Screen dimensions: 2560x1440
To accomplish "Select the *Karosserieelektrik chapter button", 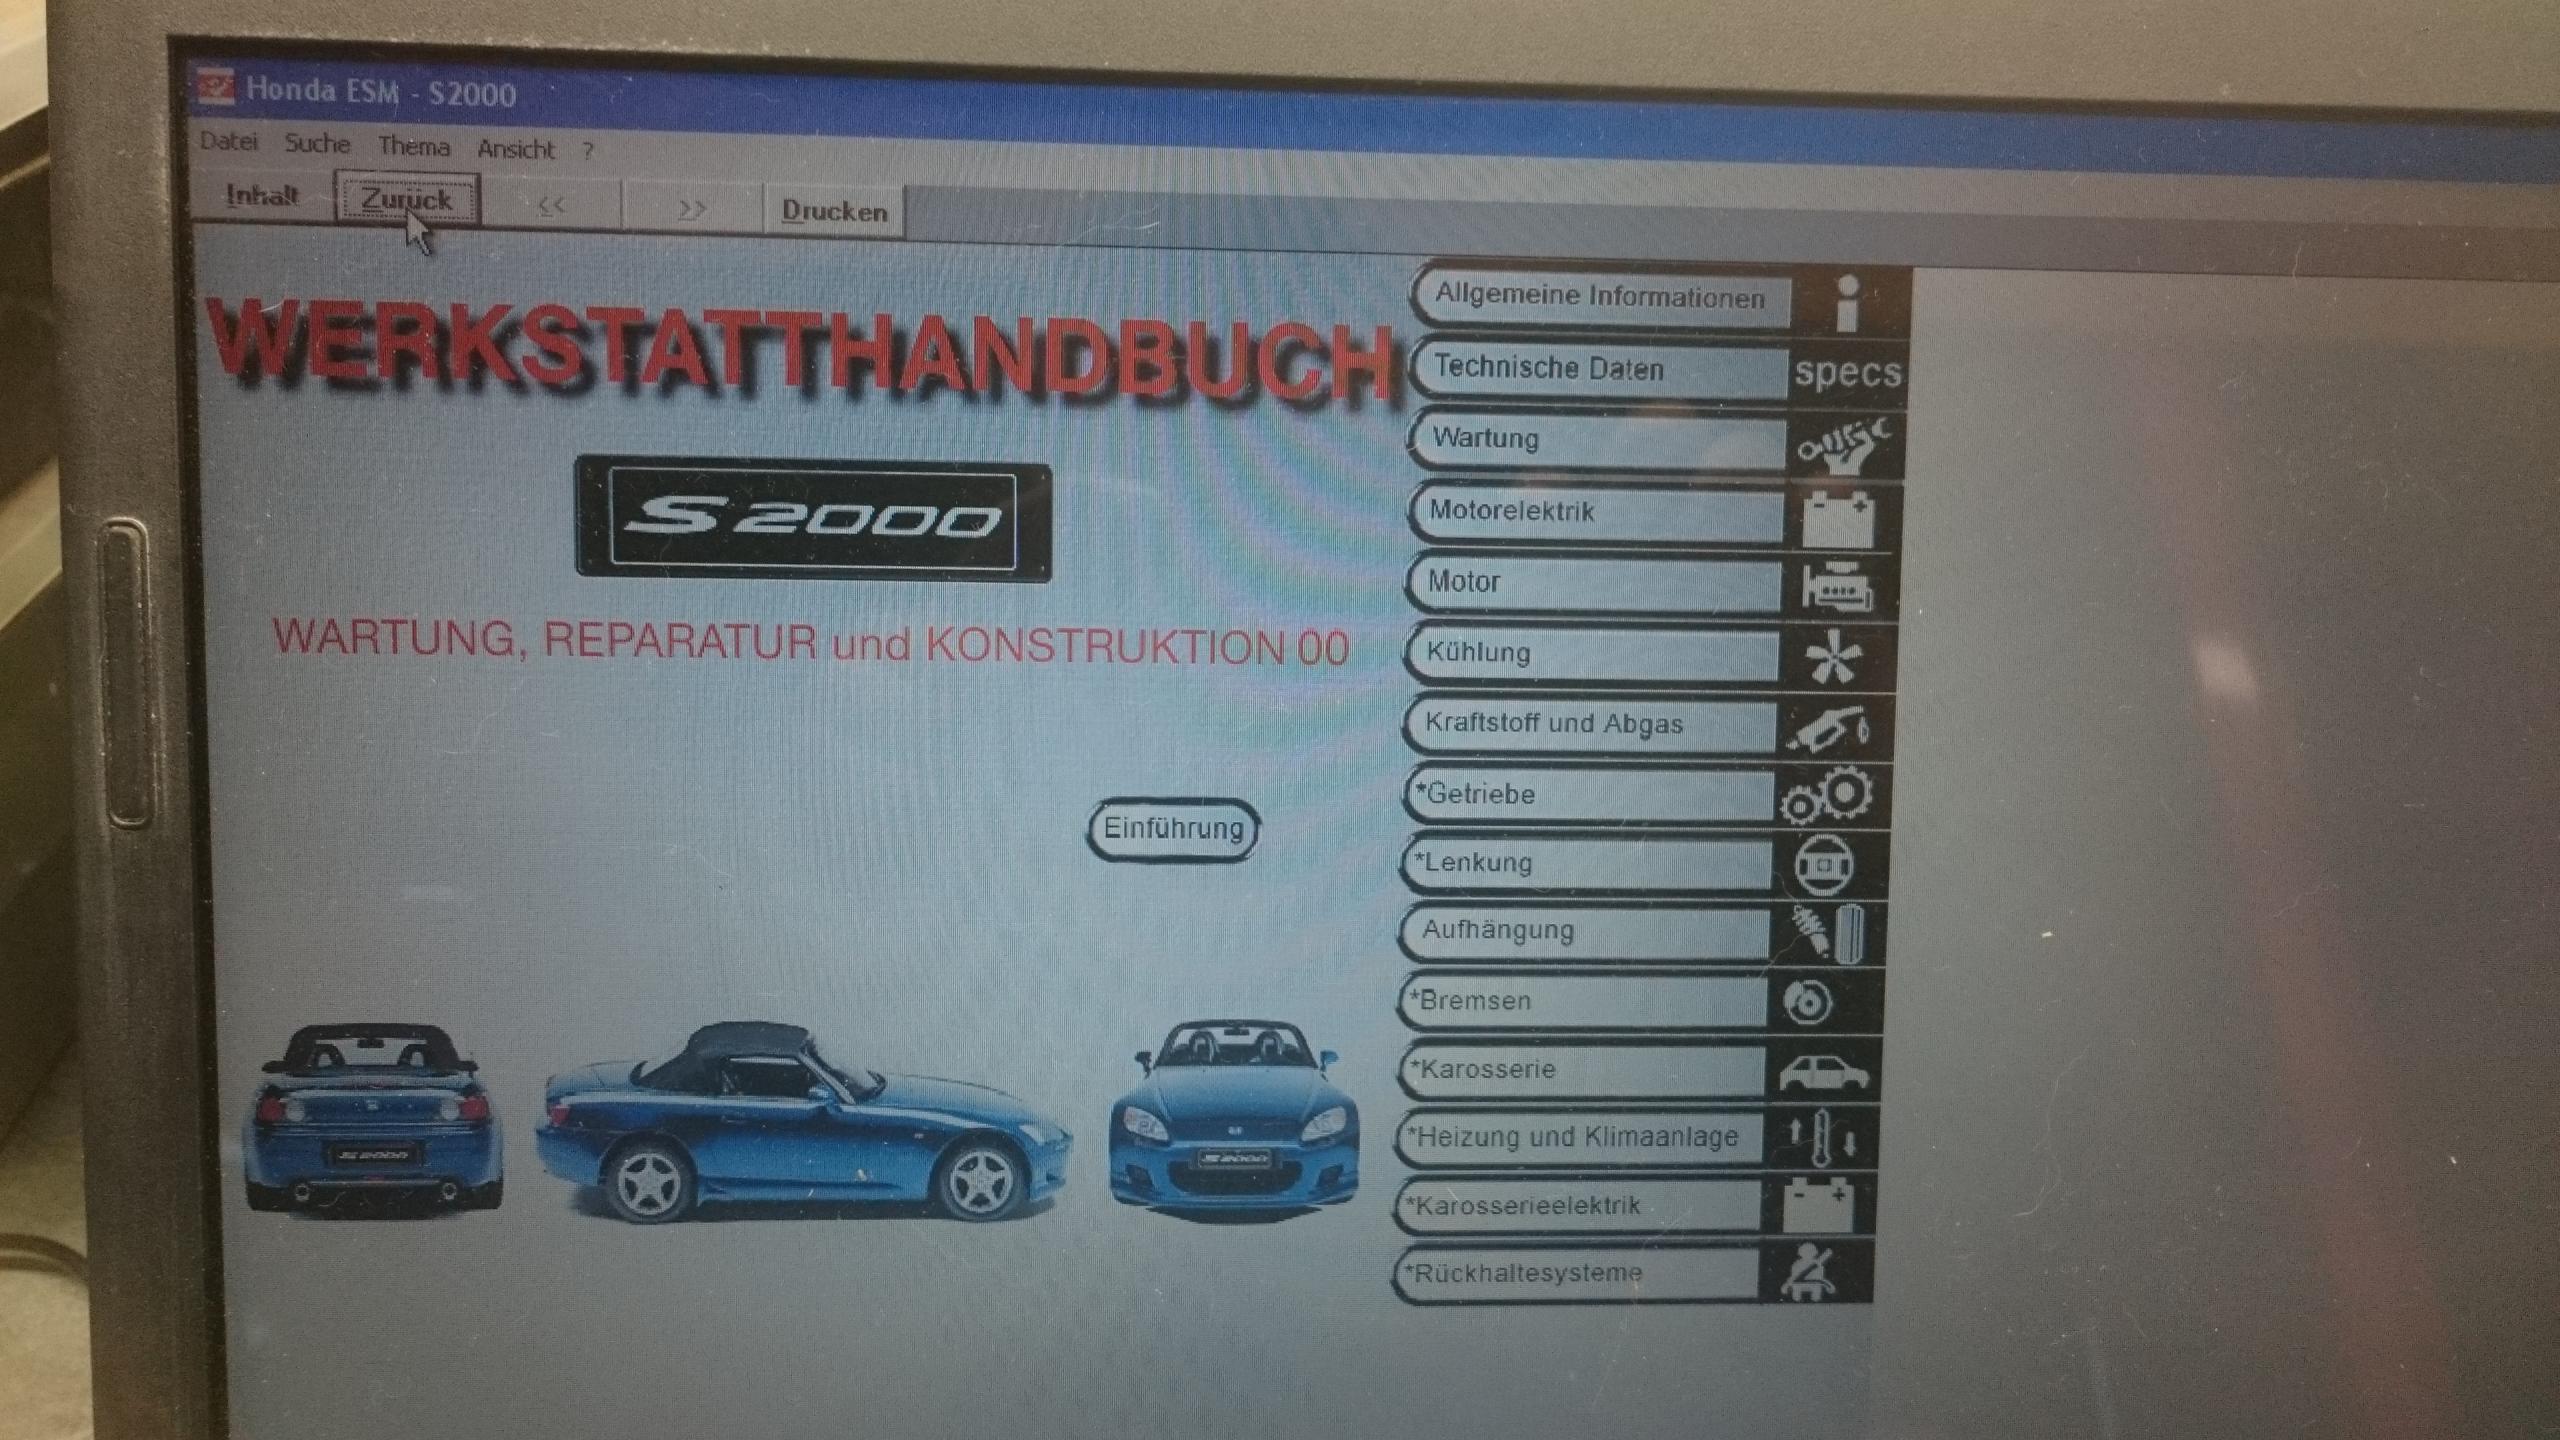I will 1577,1205.
